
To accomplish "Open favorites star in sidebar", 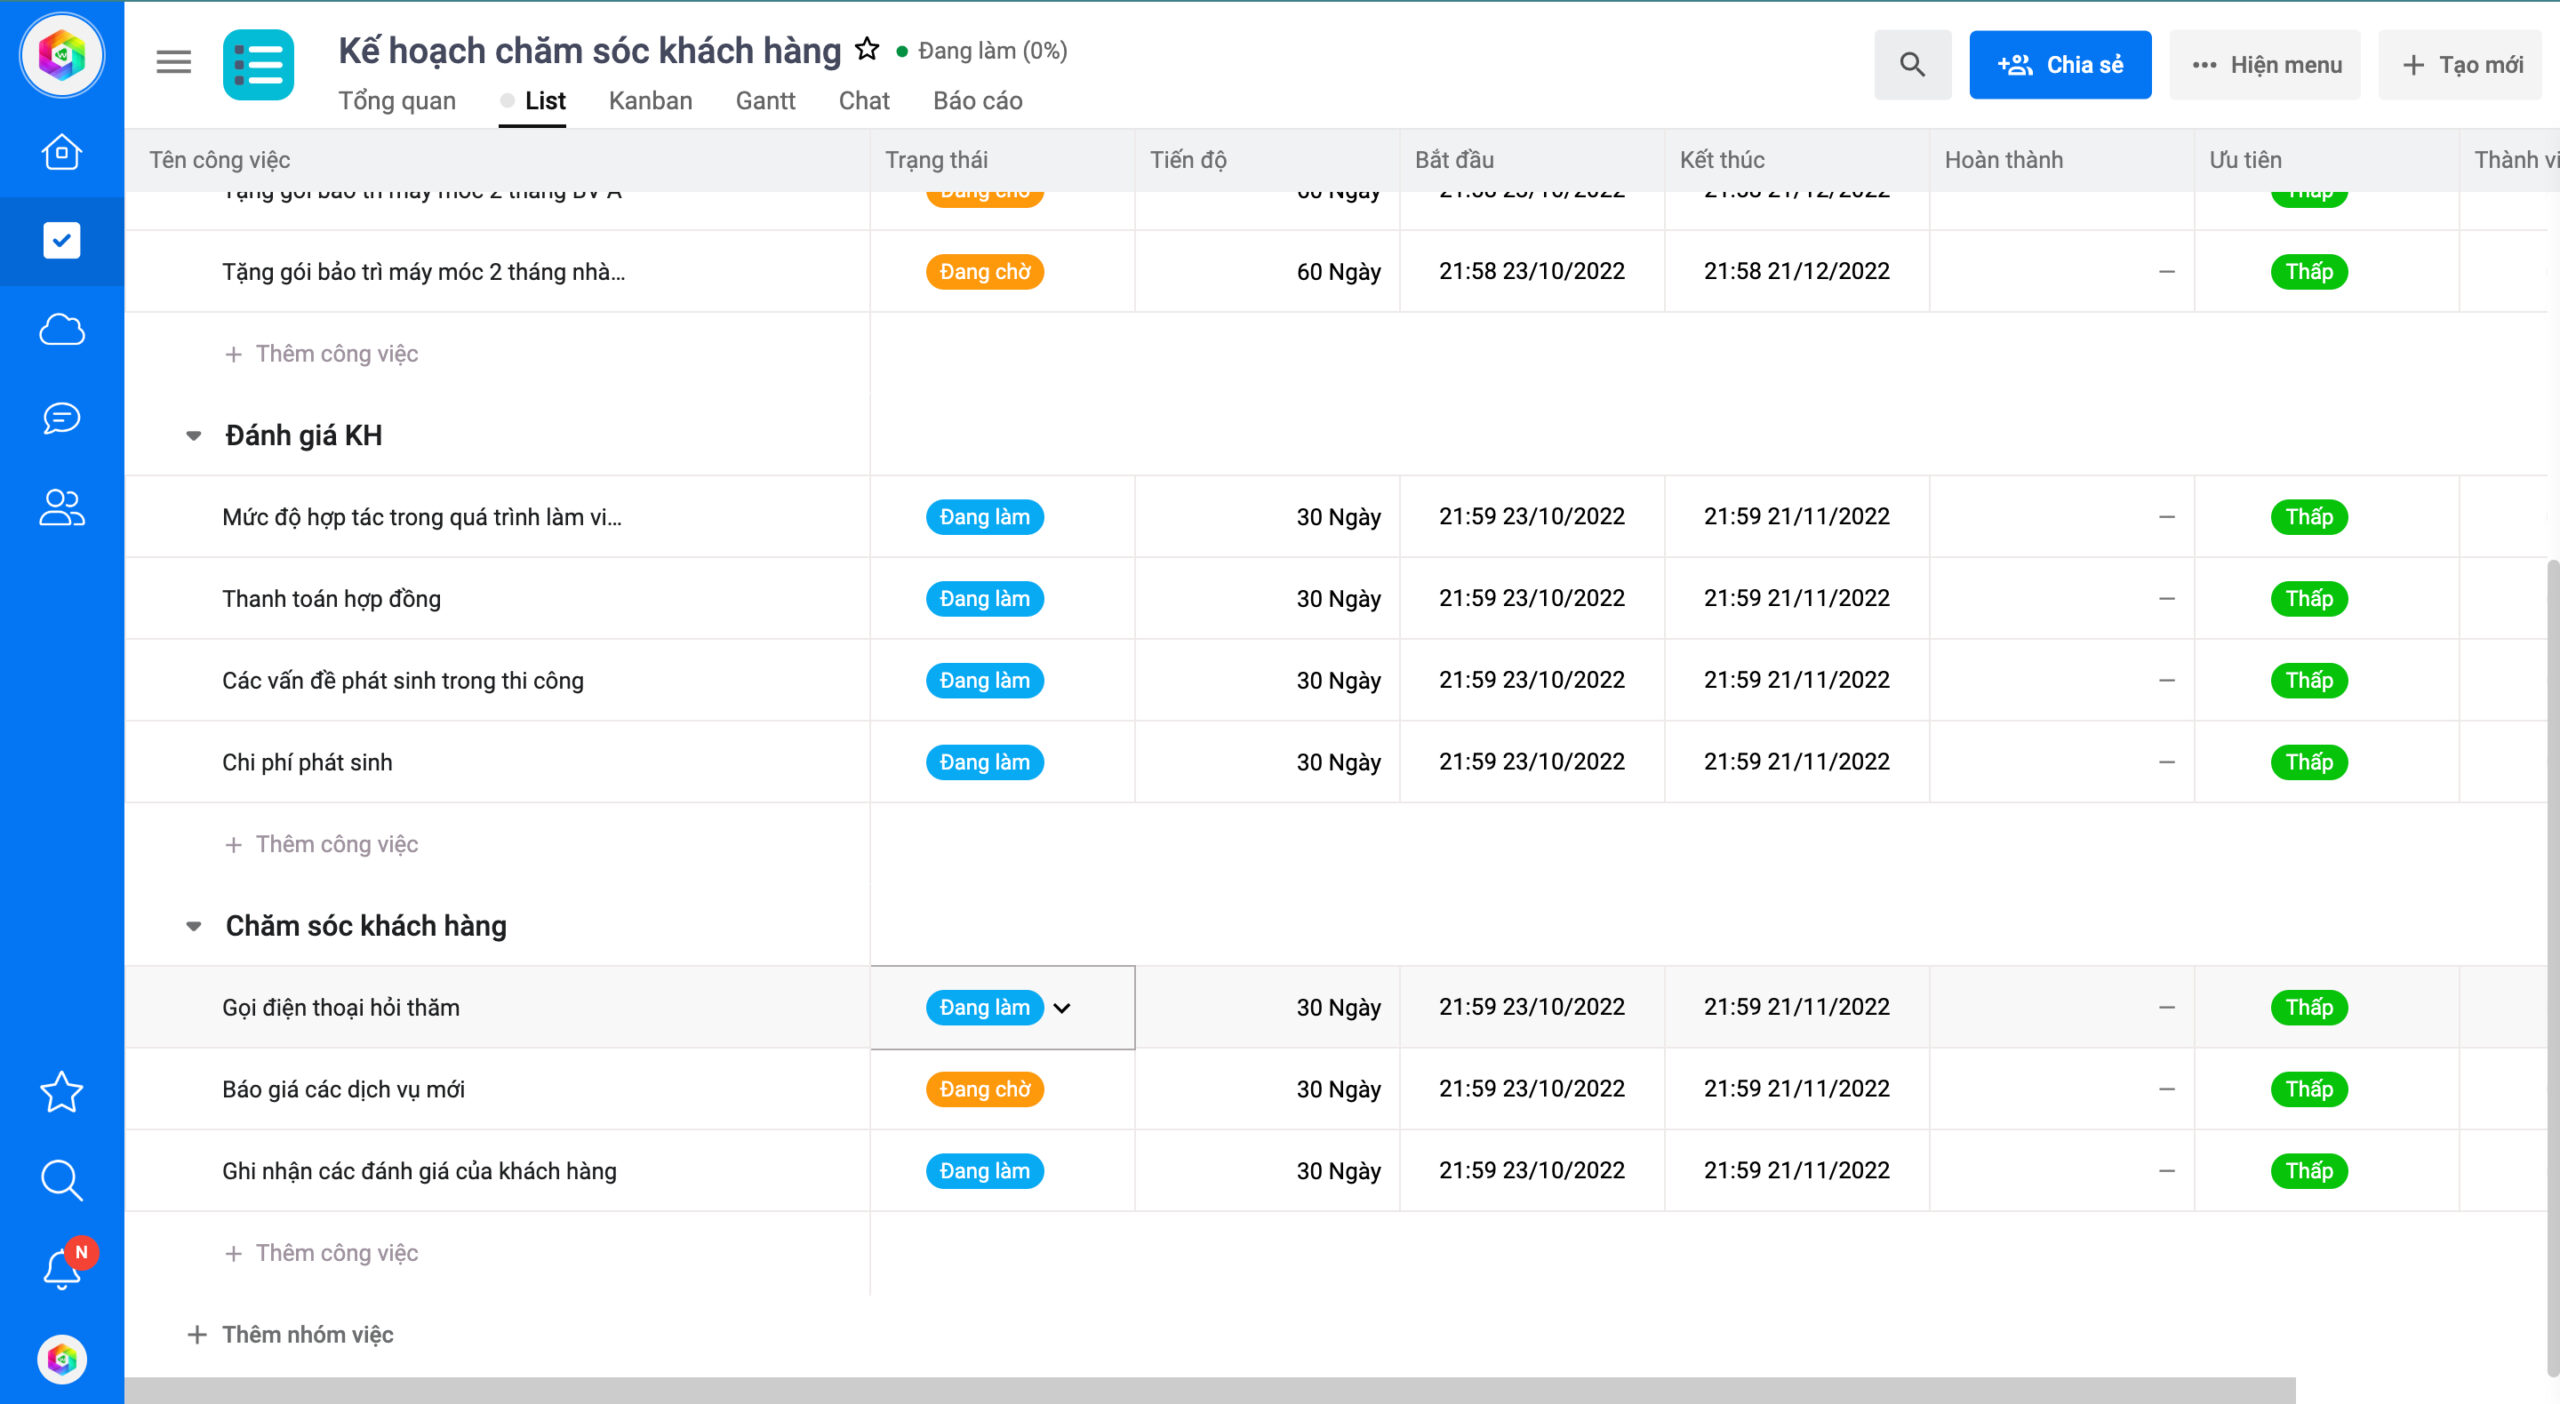I will (62, 1092).
